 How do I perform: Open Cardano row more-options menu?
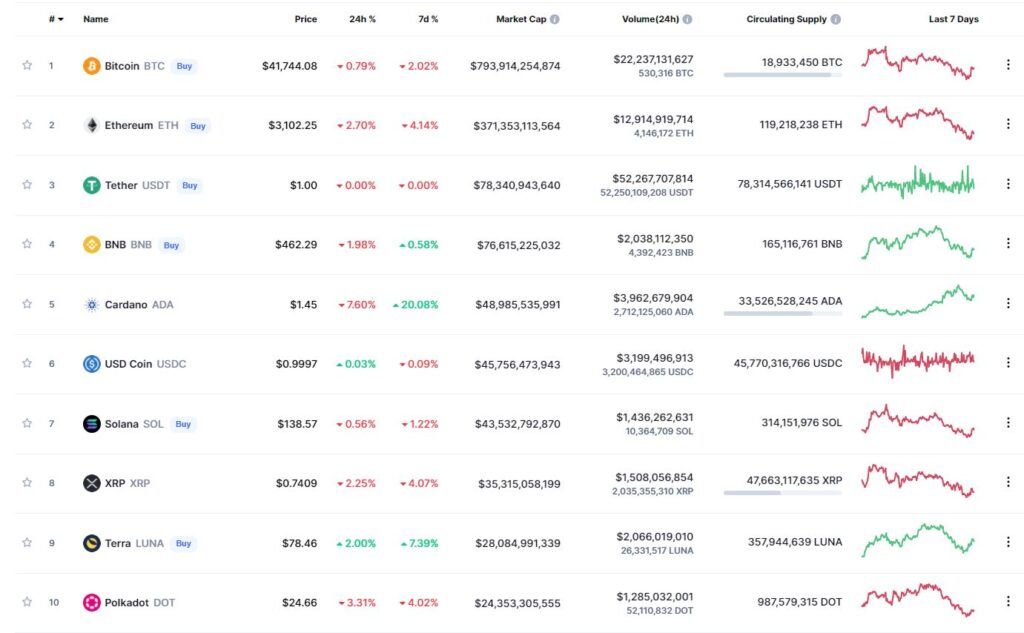(1008, 303)
